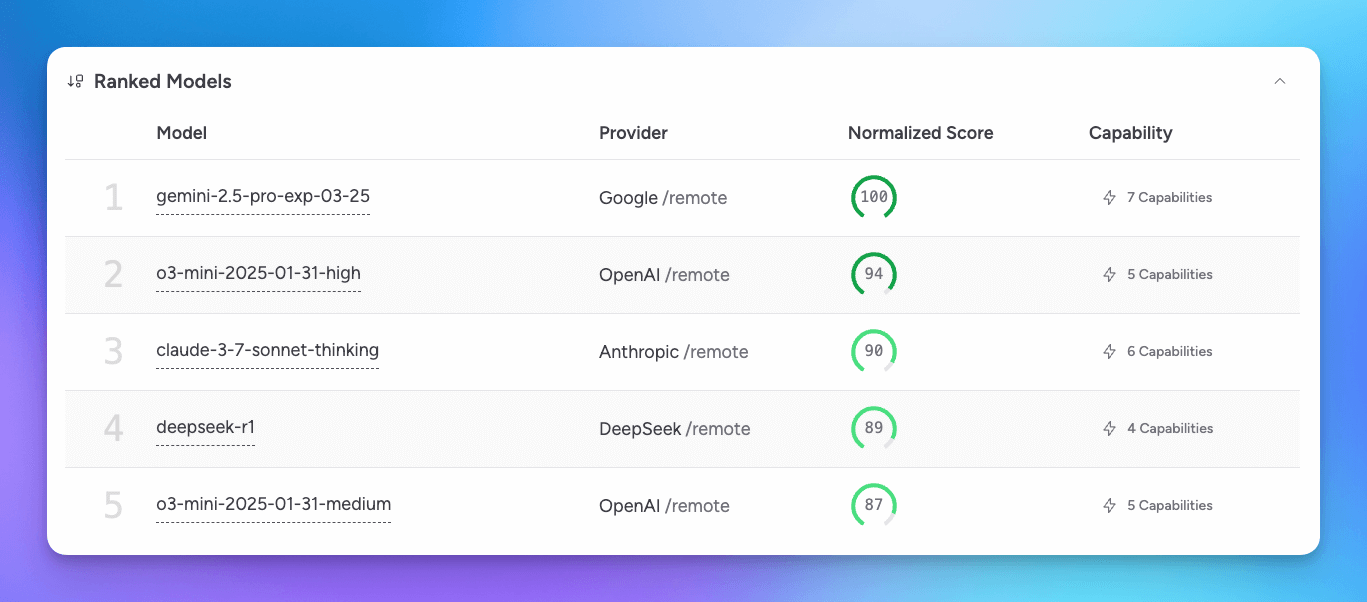
Task: Open the o3-mini-2025-01-31-high model link
Action: click(258, 274)
